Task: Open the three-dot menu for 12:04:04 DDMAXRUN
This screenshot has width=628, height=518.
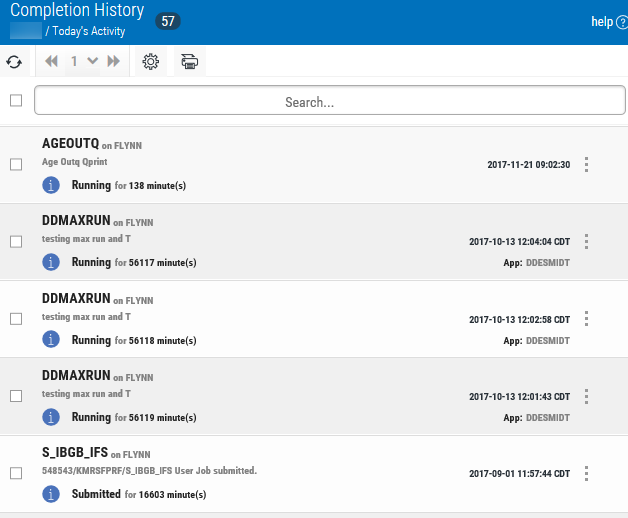Action: [x=587, y=241]
